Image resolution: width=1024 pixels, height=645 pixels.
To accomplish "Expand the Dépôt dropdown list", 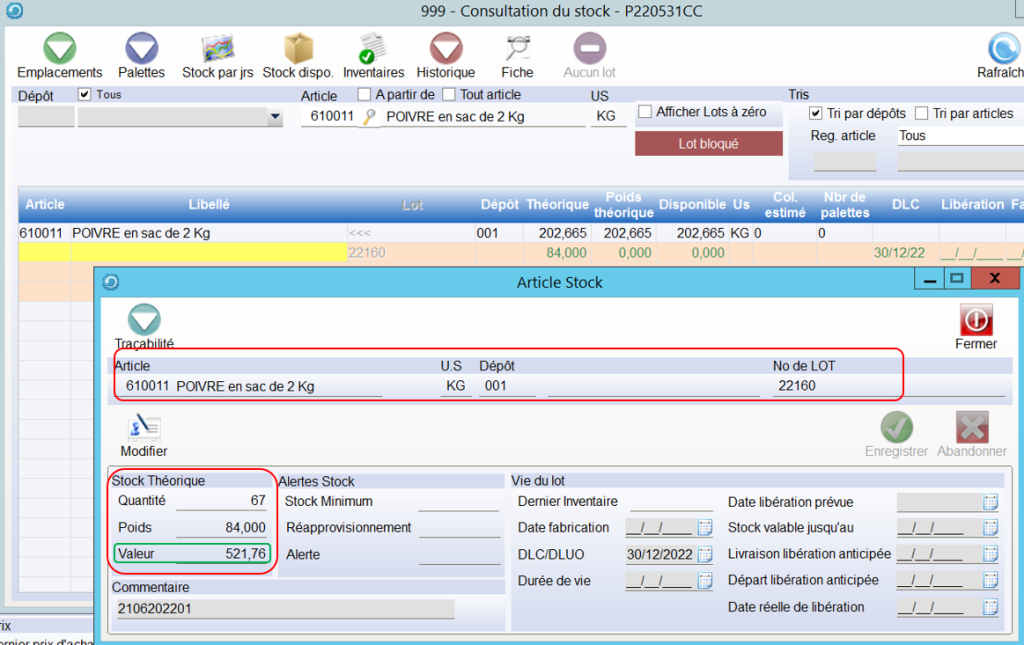I will (275, 117).
